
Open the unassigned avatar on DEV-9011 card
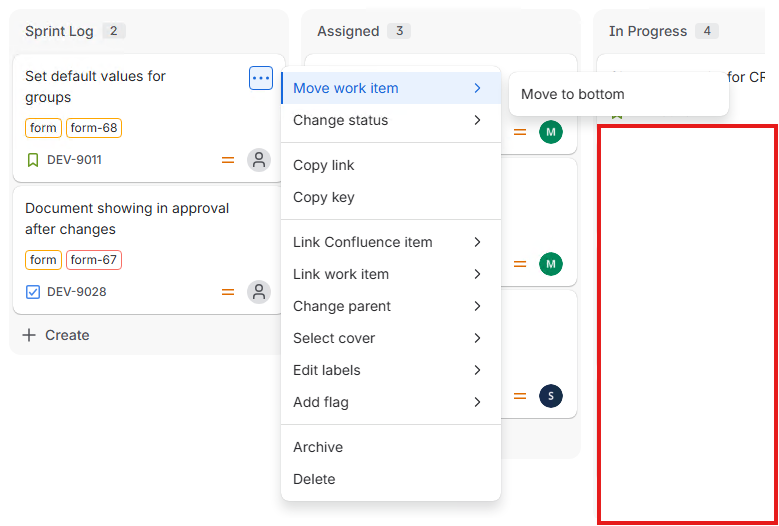259,160
